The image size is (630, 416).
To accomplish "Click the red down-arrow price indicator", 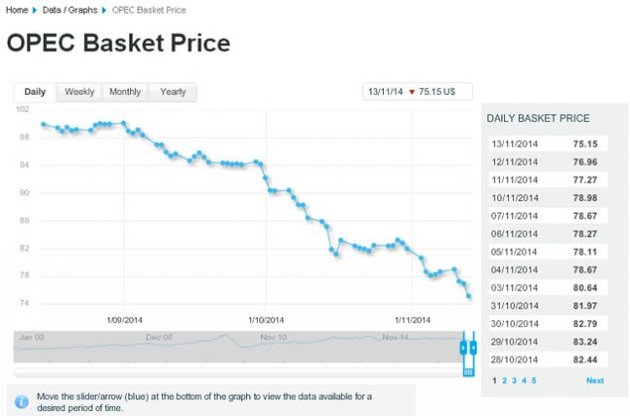I will [x=411, y=92].
